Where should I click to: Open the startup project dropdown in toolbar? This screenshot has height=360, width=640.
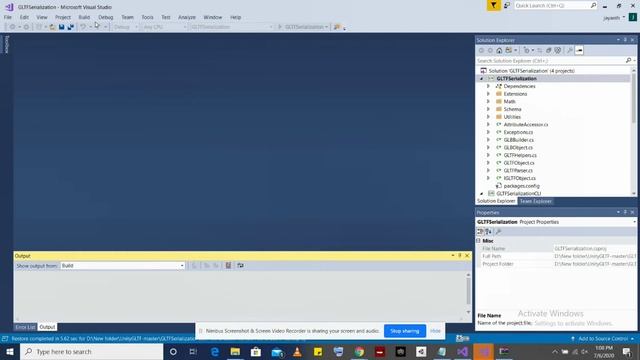pyautogui.click(x=231, y=27)
